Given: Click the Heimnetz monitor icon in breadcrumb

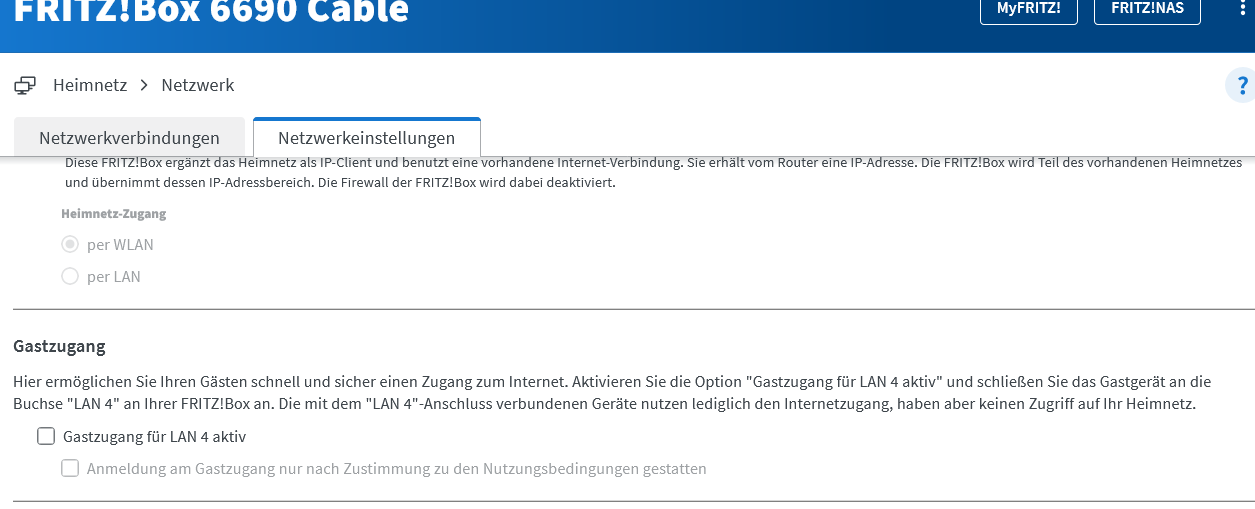Looking at the screenshot, I should pos(25,86).
